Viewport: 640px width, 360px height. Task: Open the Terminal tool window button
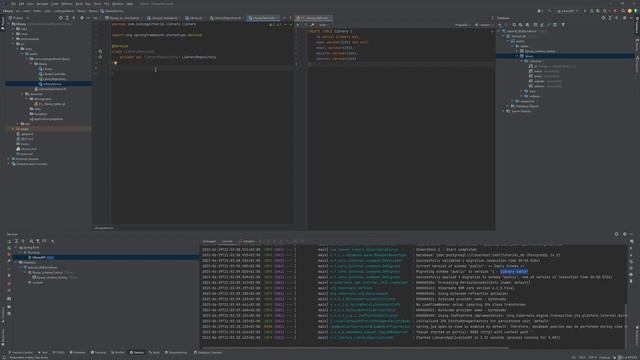(x=98, y=352)
